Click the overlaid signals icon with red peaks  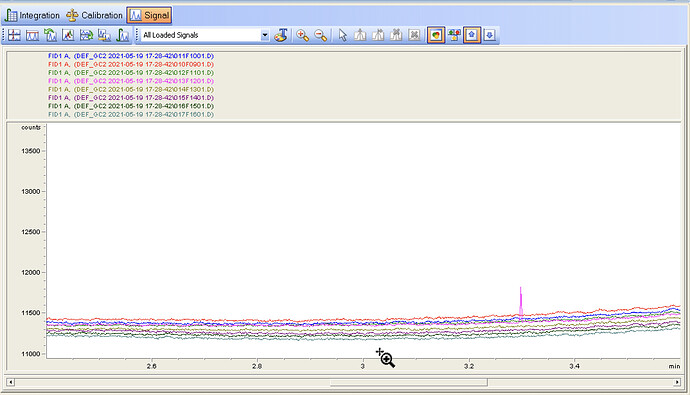pos(68,35)
